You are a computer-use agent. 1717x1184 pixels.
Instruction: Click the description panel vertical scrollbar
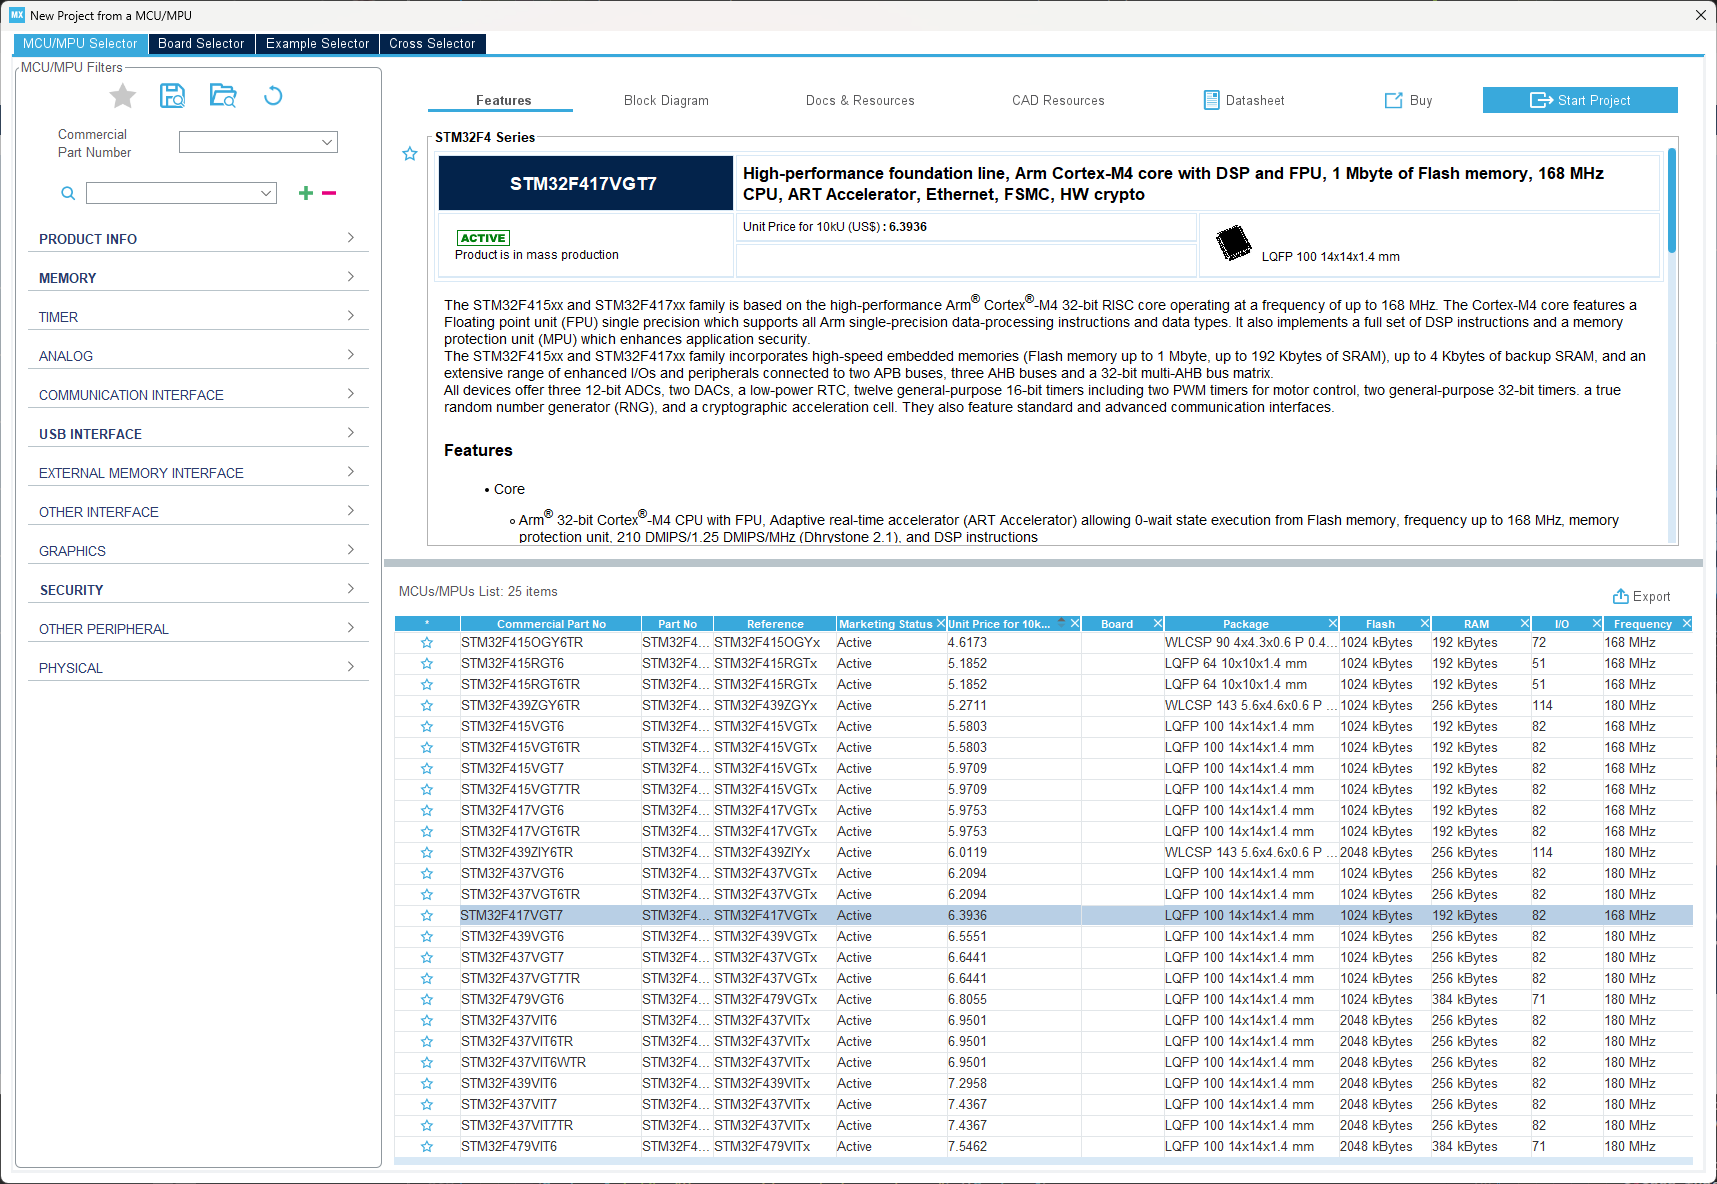(1672, 201)
